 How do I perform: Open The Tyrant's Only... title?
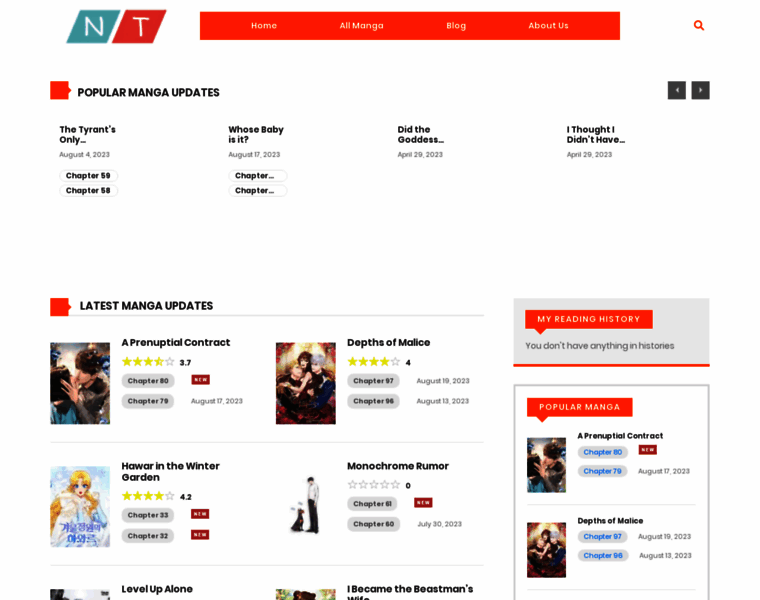pyautogui.click(x=88, y=134)
